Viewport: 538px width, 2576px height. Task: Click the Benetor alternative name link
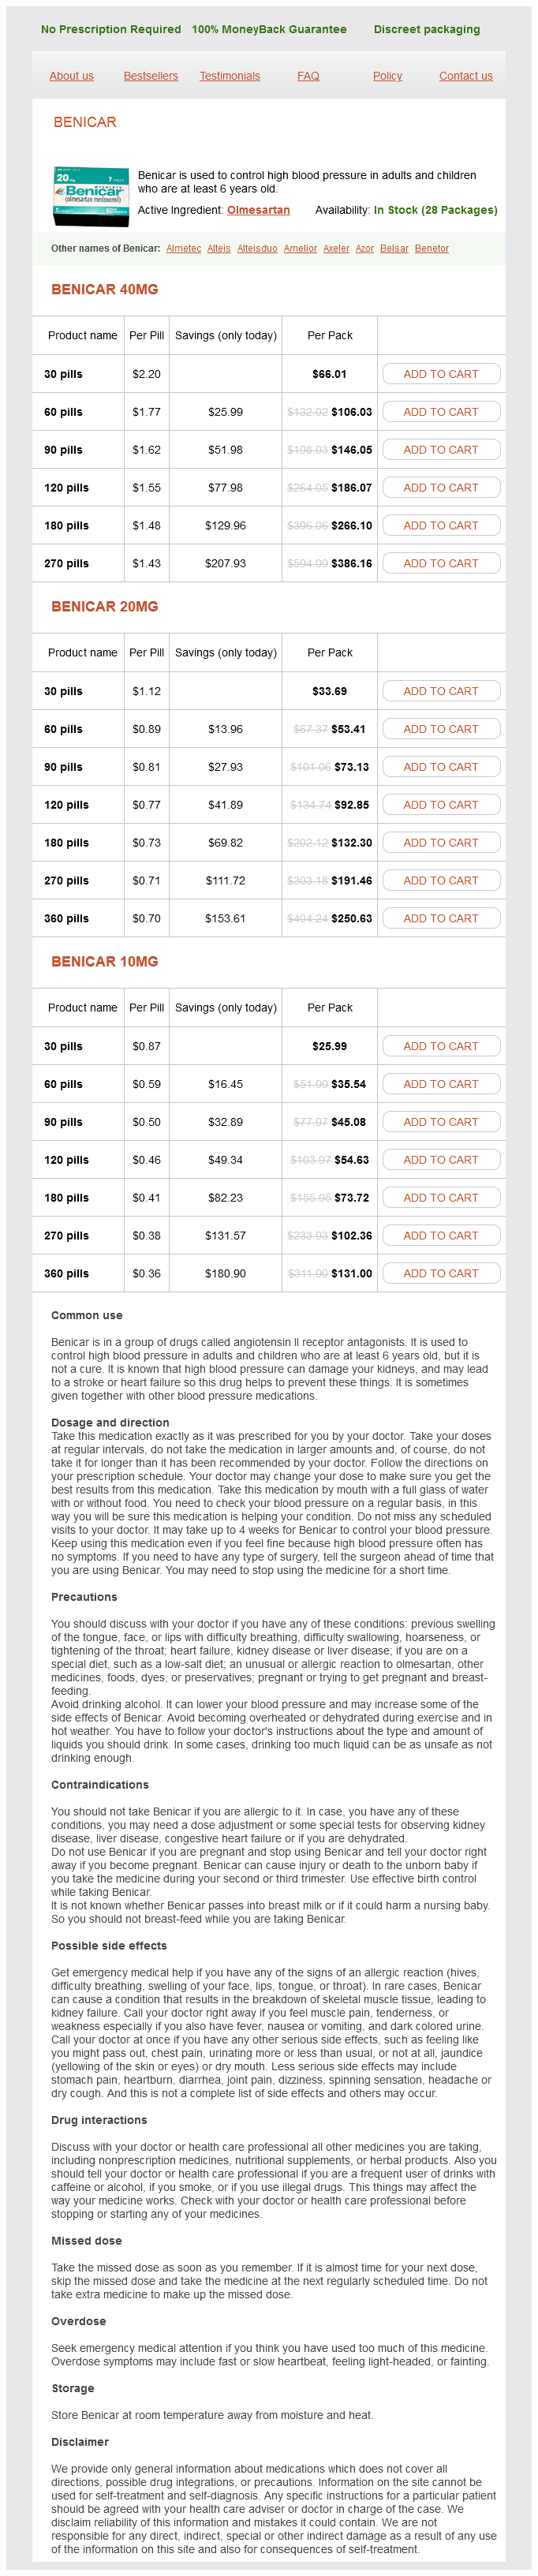pyautogui.click(x=431, y=248)
